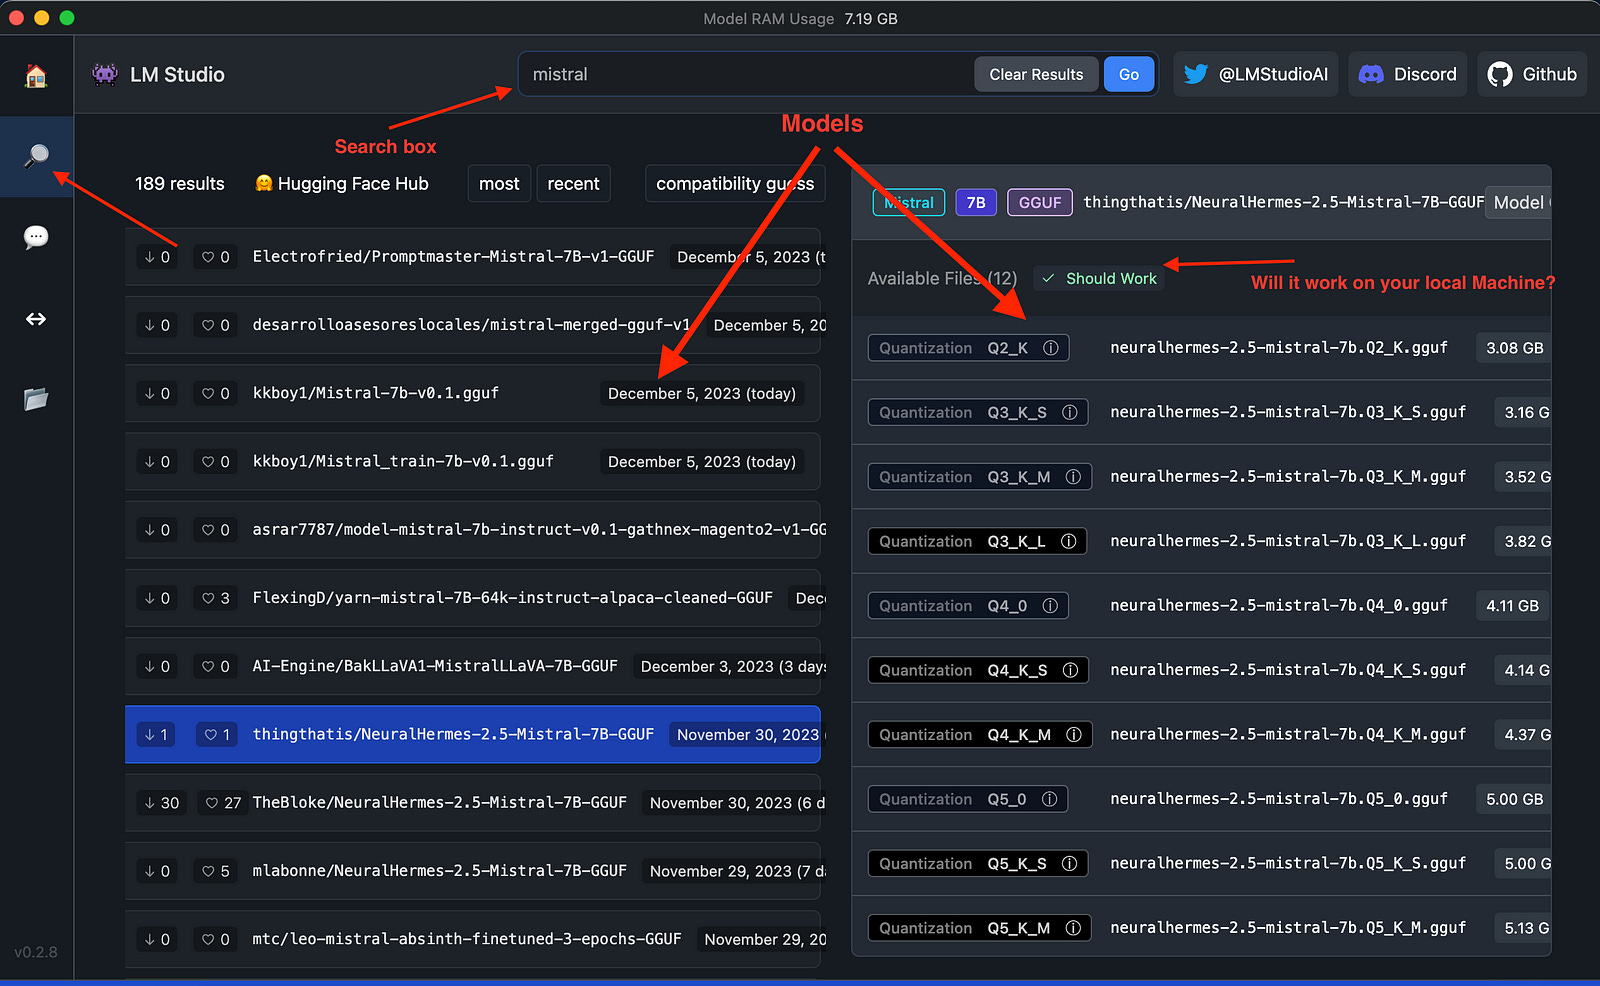Click the Twitter @LMStudioAI icon
This screenshot has width=1600, height=986.
(x=1196, y=73)
